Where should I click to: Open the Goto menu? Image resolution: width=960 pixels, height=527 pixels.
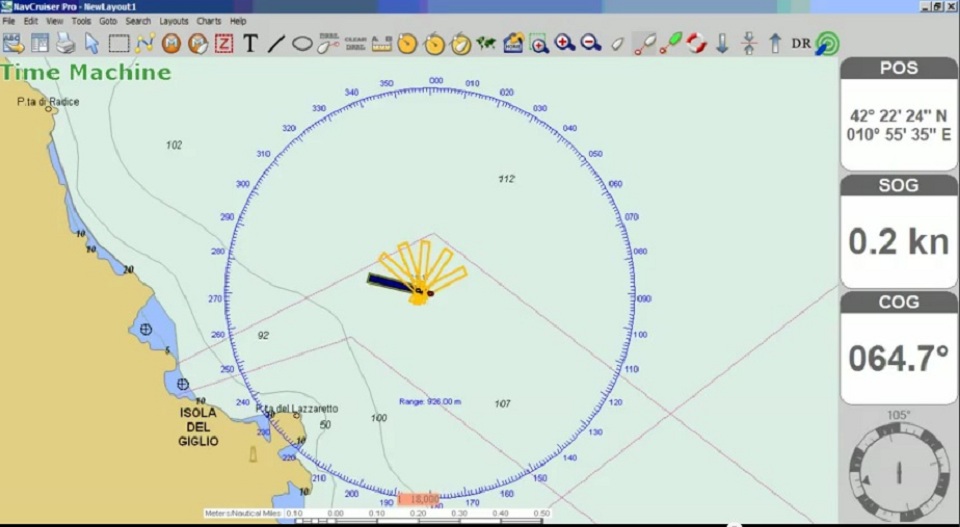click(108, 21)
